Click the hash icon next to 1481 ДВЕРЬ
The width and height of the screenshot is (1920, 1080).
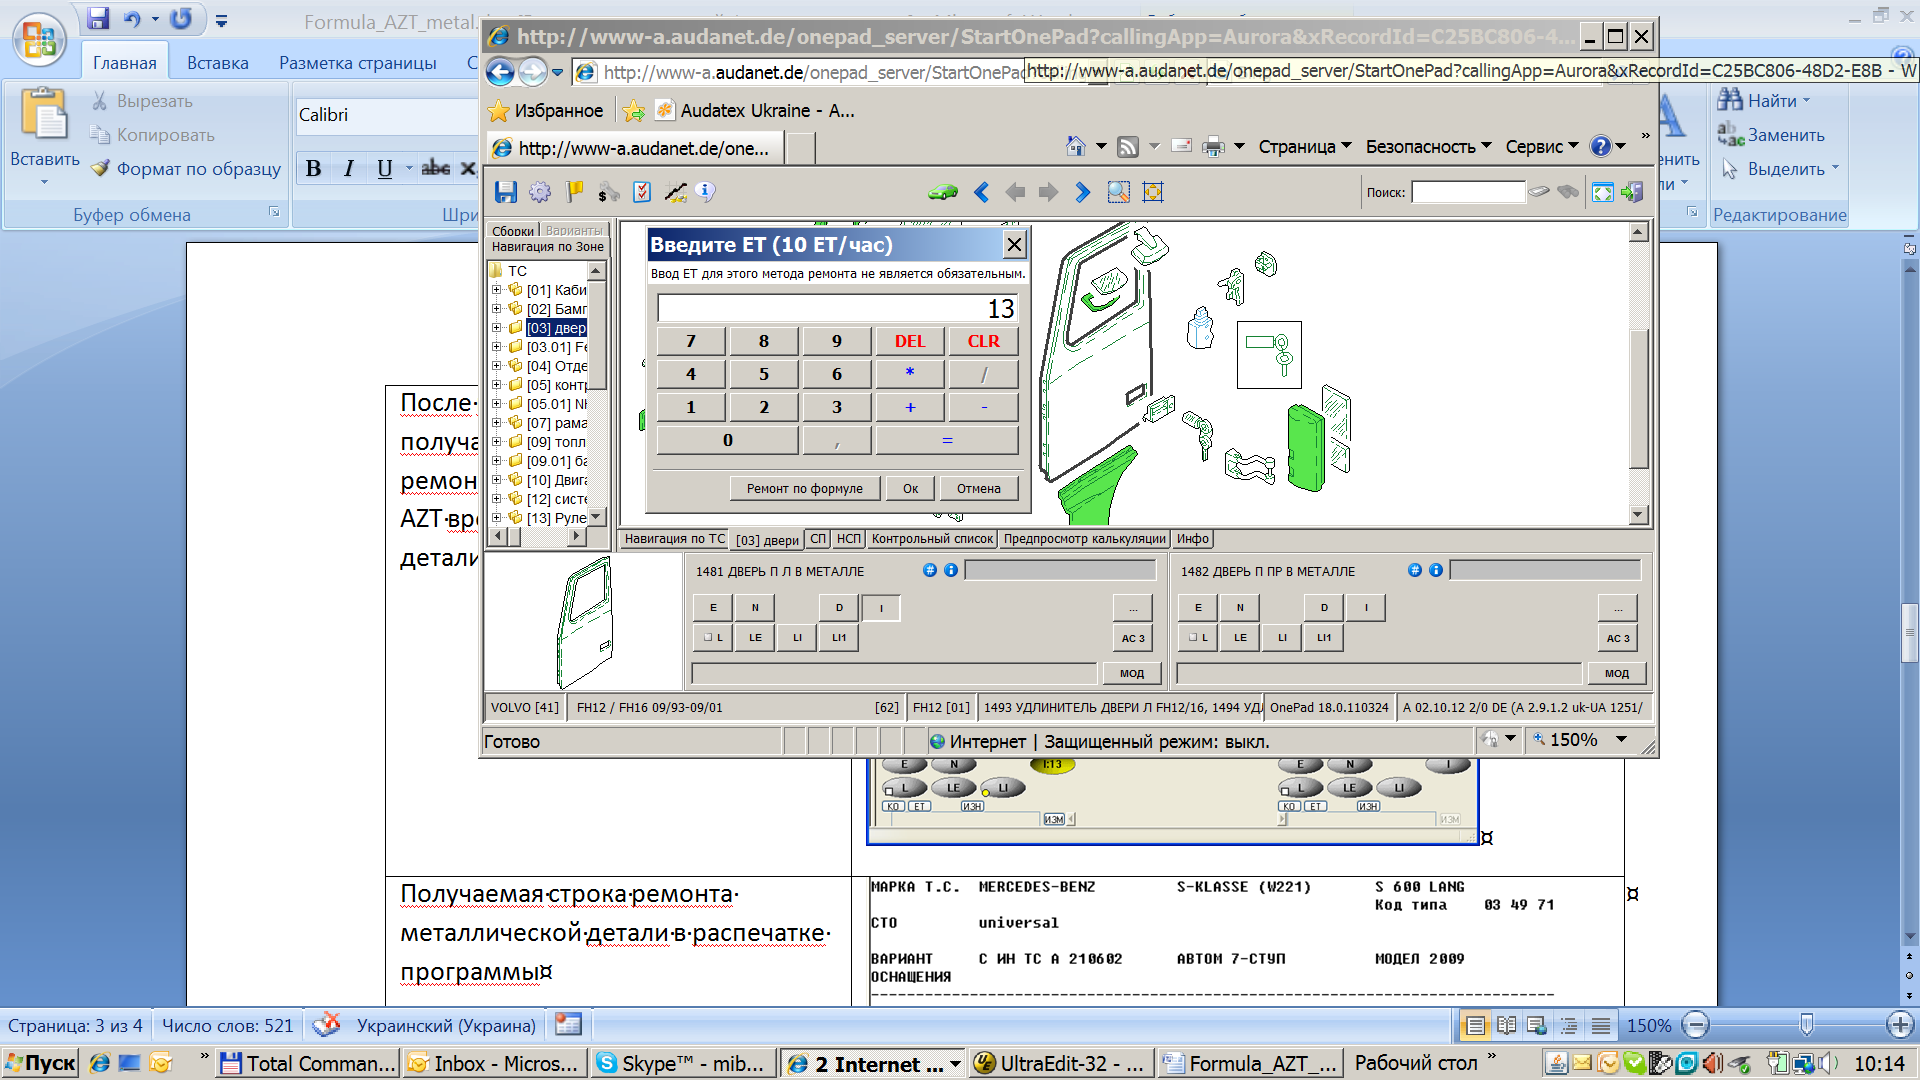[x=930, y=570]
